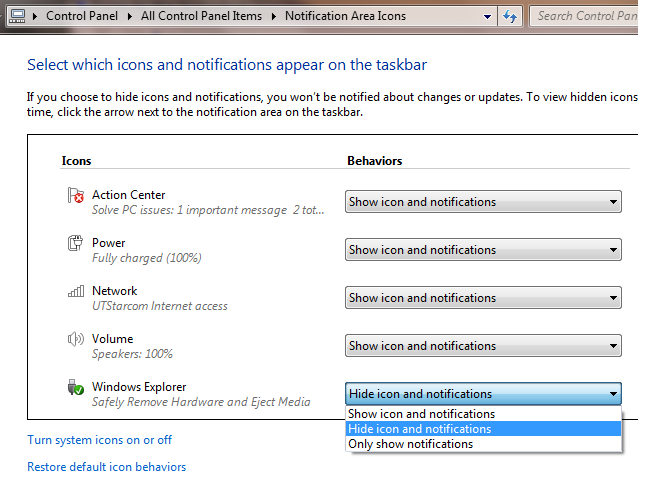Click the refresh button beside address bar
The image size is (653, 478).
511,16
